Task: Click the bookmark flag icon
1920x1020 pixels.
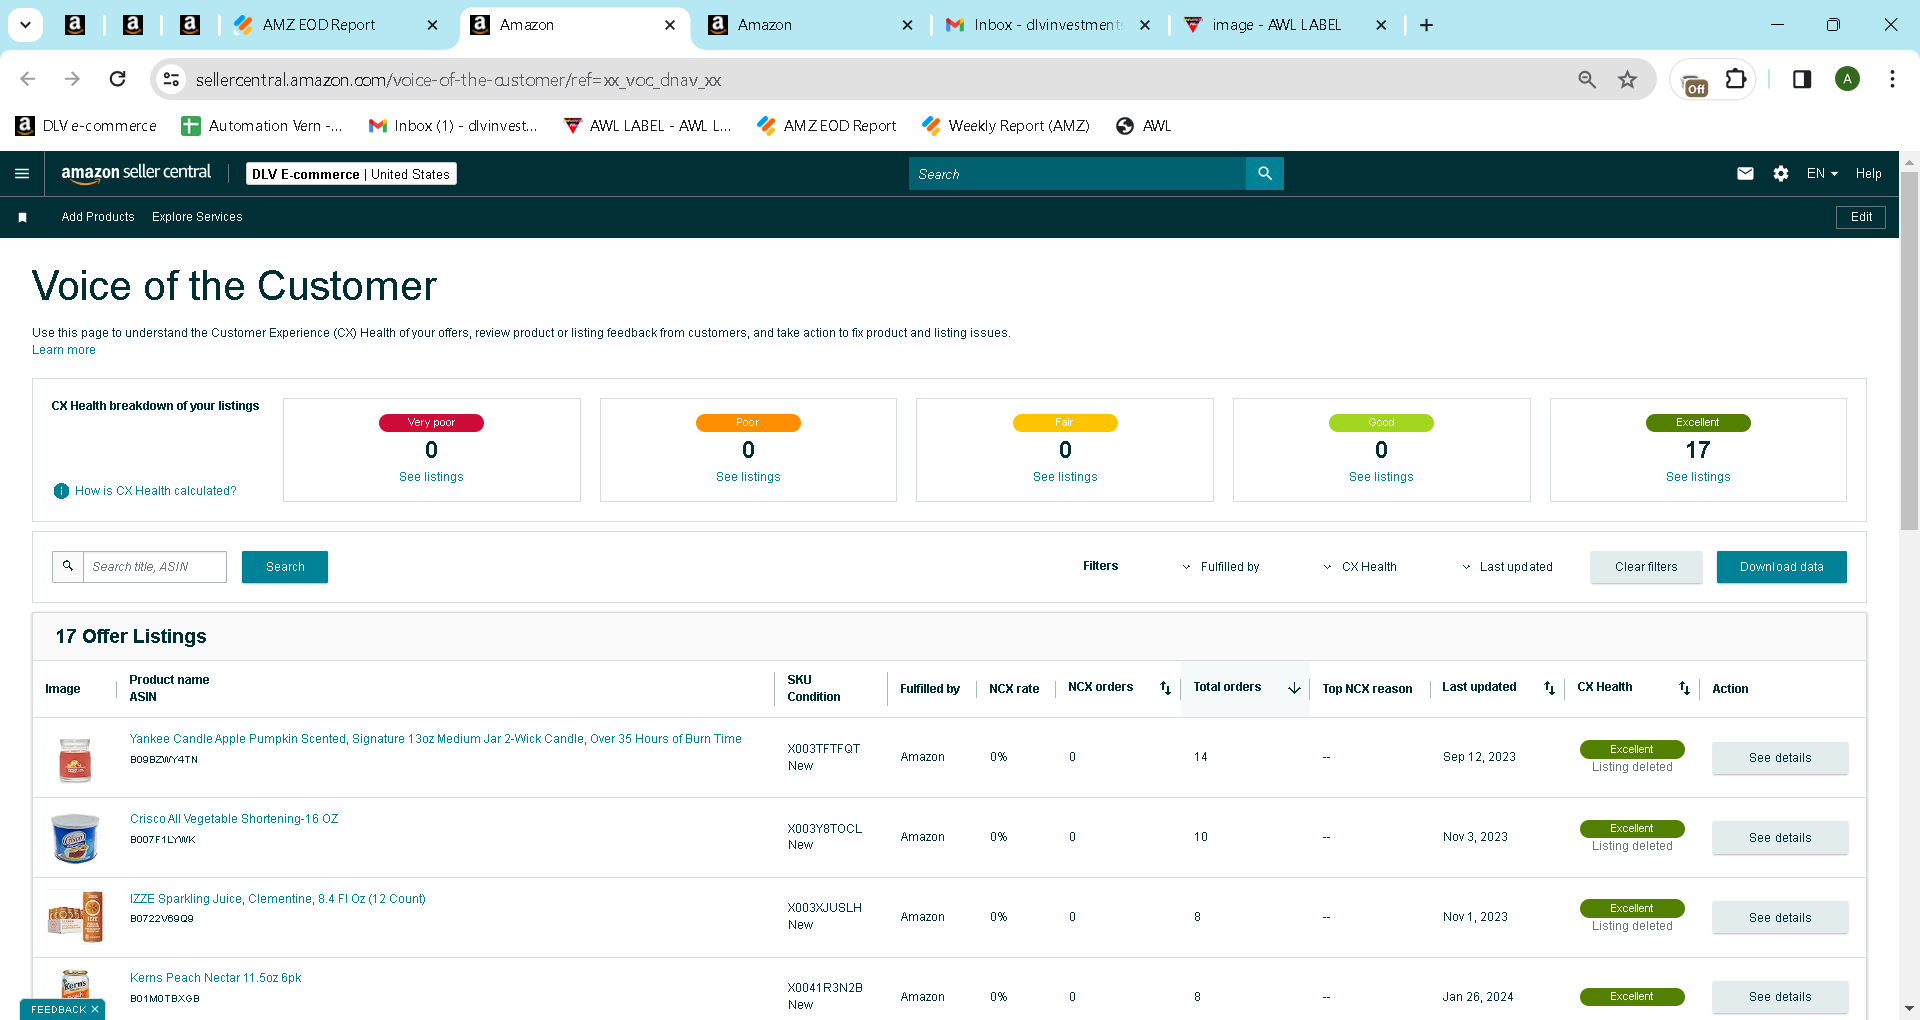Action: pyautogui.click(x=22, y=217)
